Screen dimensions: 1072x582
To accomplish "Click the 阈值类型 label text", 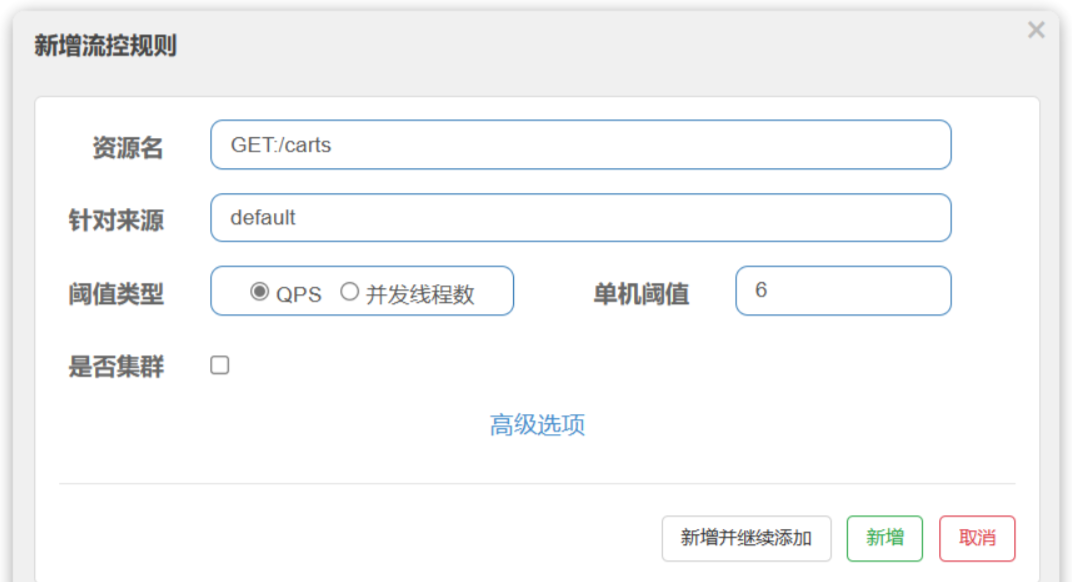I will click(x=115, y=294).
